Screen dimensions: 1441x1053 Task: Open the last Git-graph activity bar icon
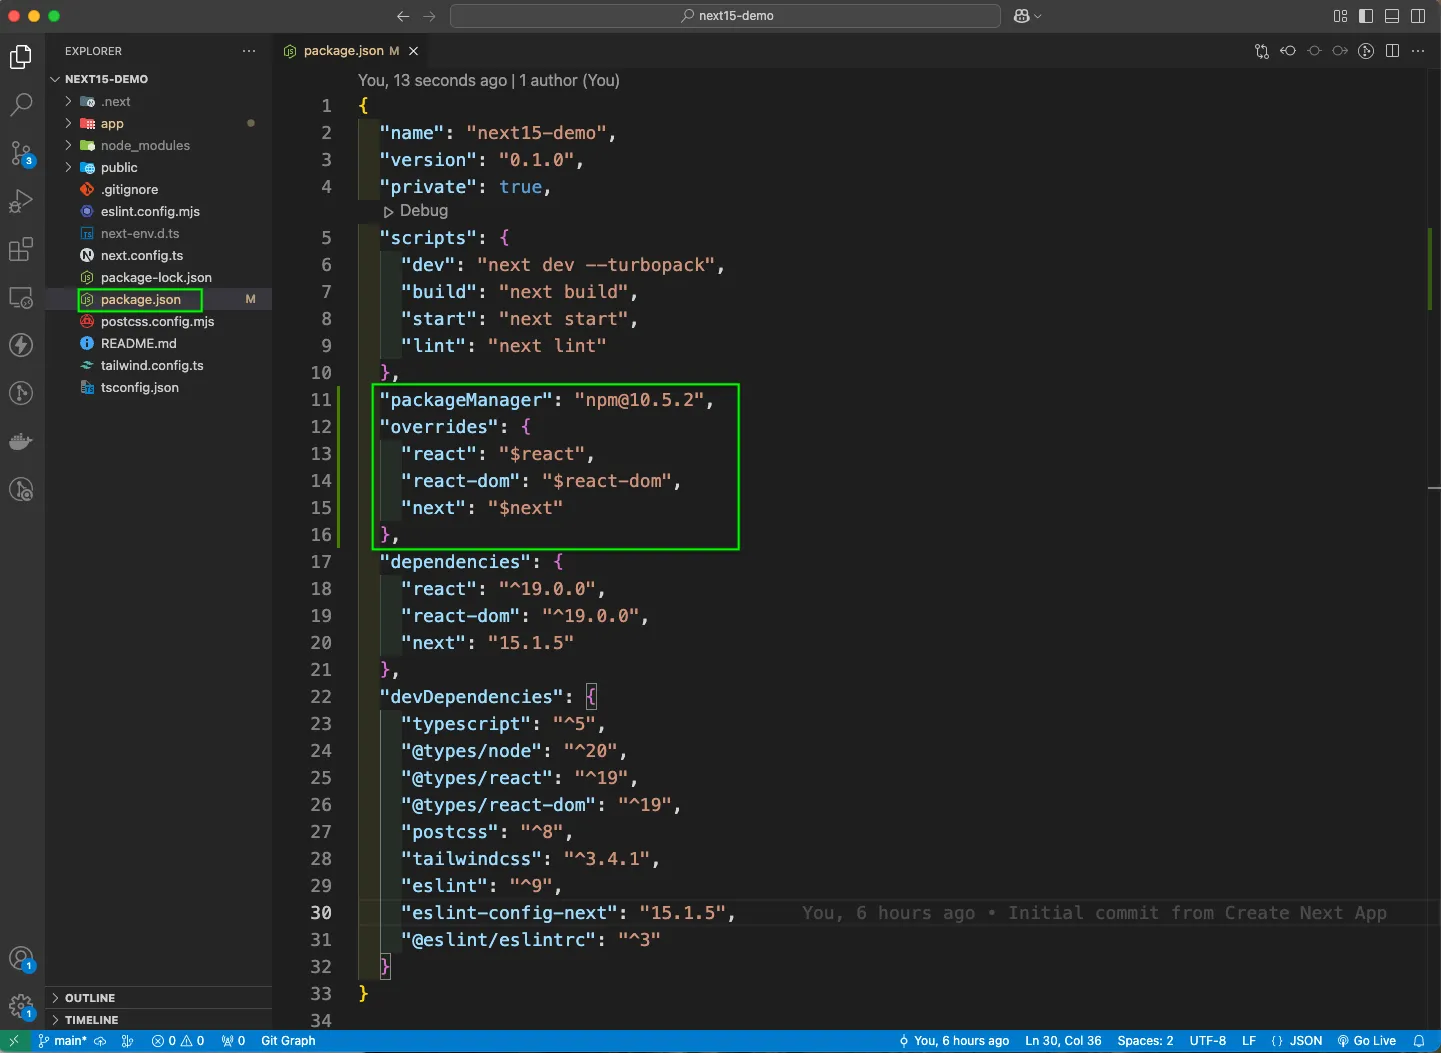(21, 489)
